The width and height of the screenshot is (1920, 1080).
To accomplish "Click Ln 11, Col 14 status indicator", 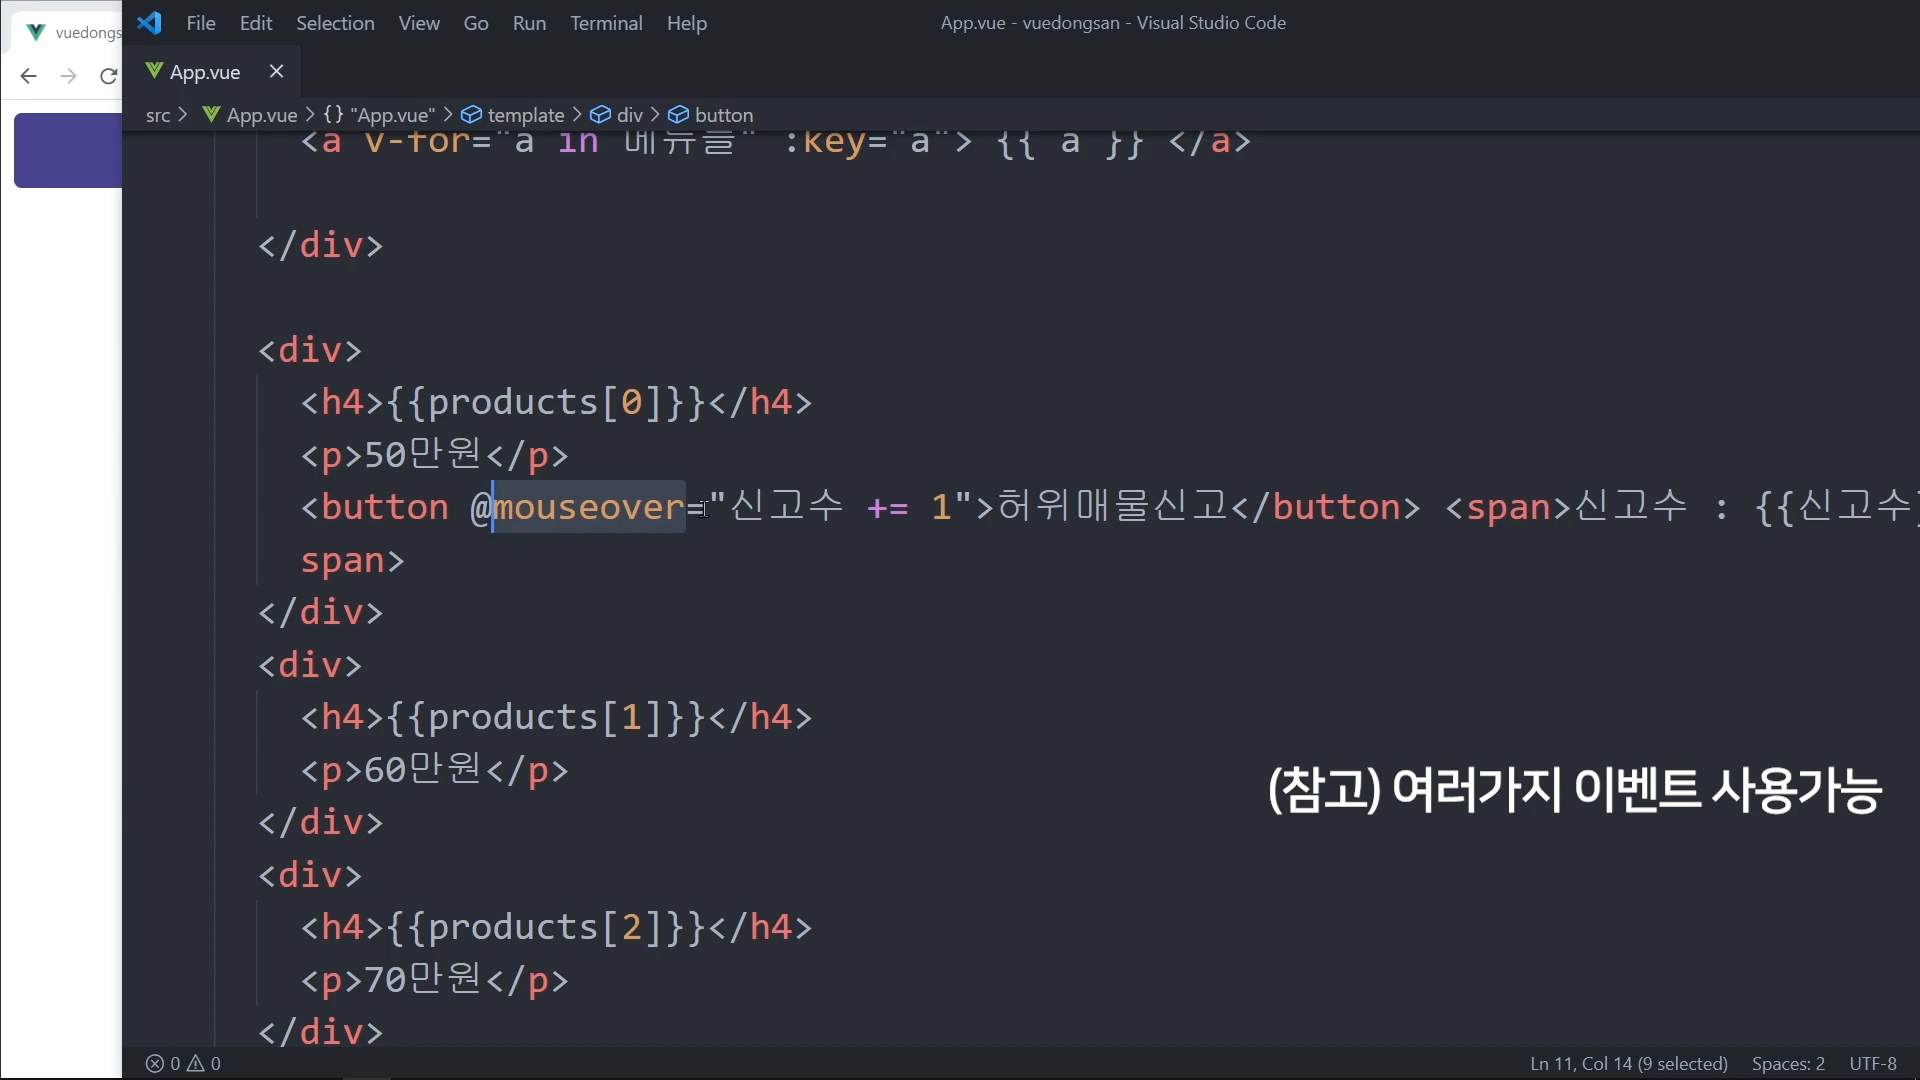I will 1628,1064.
